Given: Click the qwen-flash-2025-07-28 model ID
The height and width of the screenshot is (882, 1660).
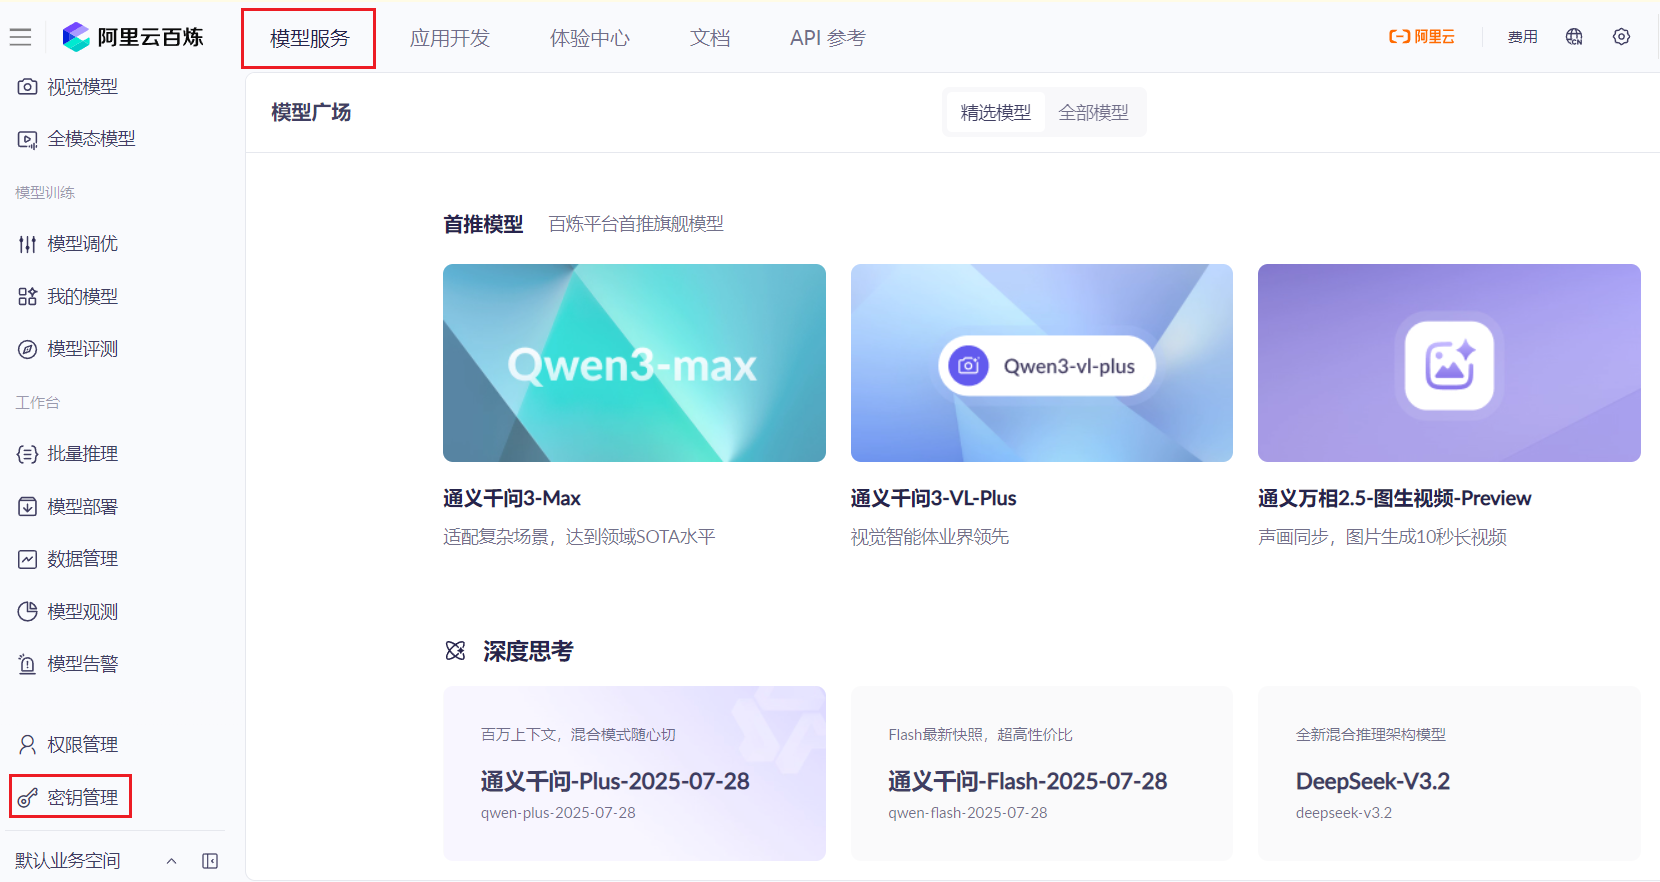Looking at the screenshot, I should [x=968, y=813].
